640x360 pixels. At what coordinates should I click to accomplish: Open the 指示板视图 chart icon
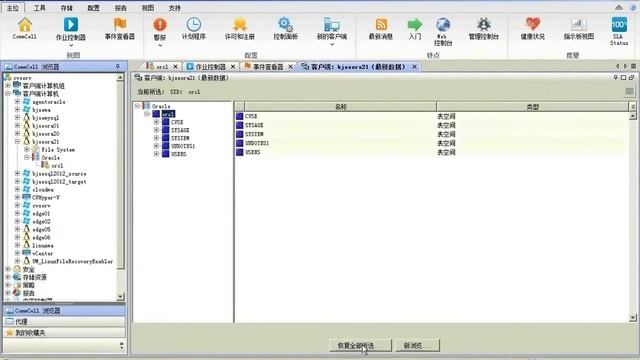pos(578,24)
